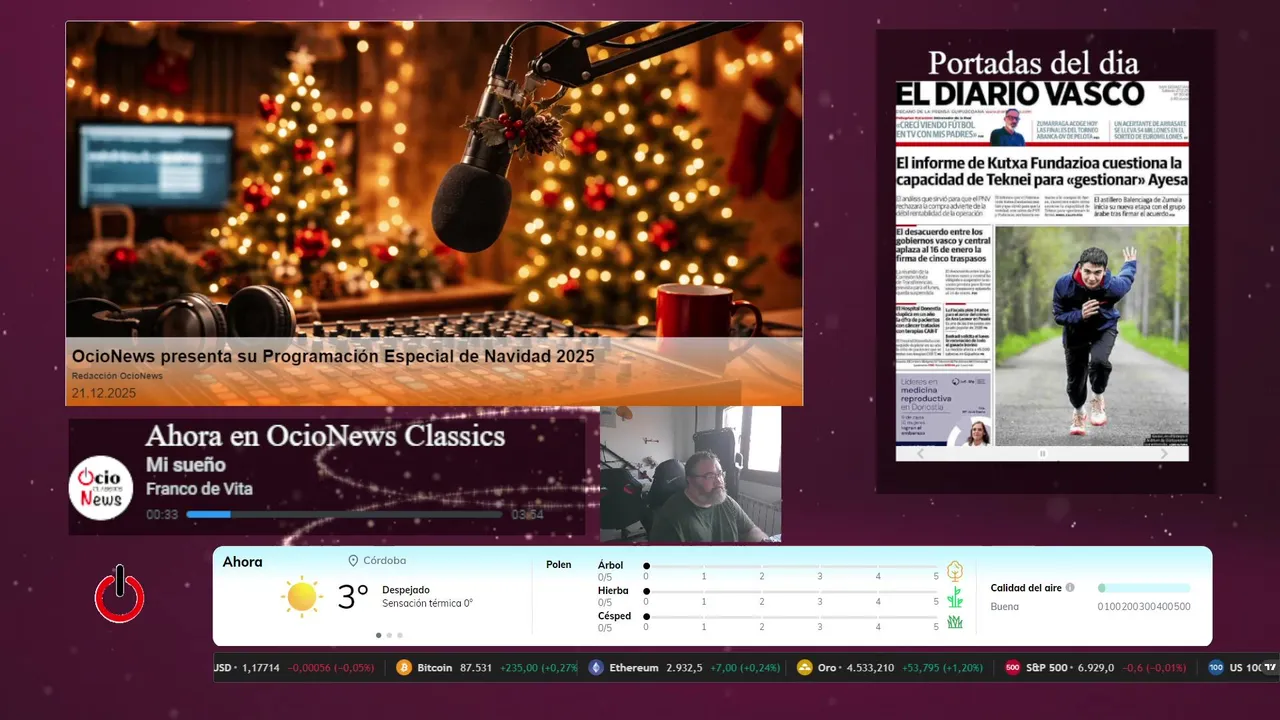The width and height of the screenshot is (1280, 720).
Task: Click the Hierba pollen level slider
Action: click(x=791, y=592)
